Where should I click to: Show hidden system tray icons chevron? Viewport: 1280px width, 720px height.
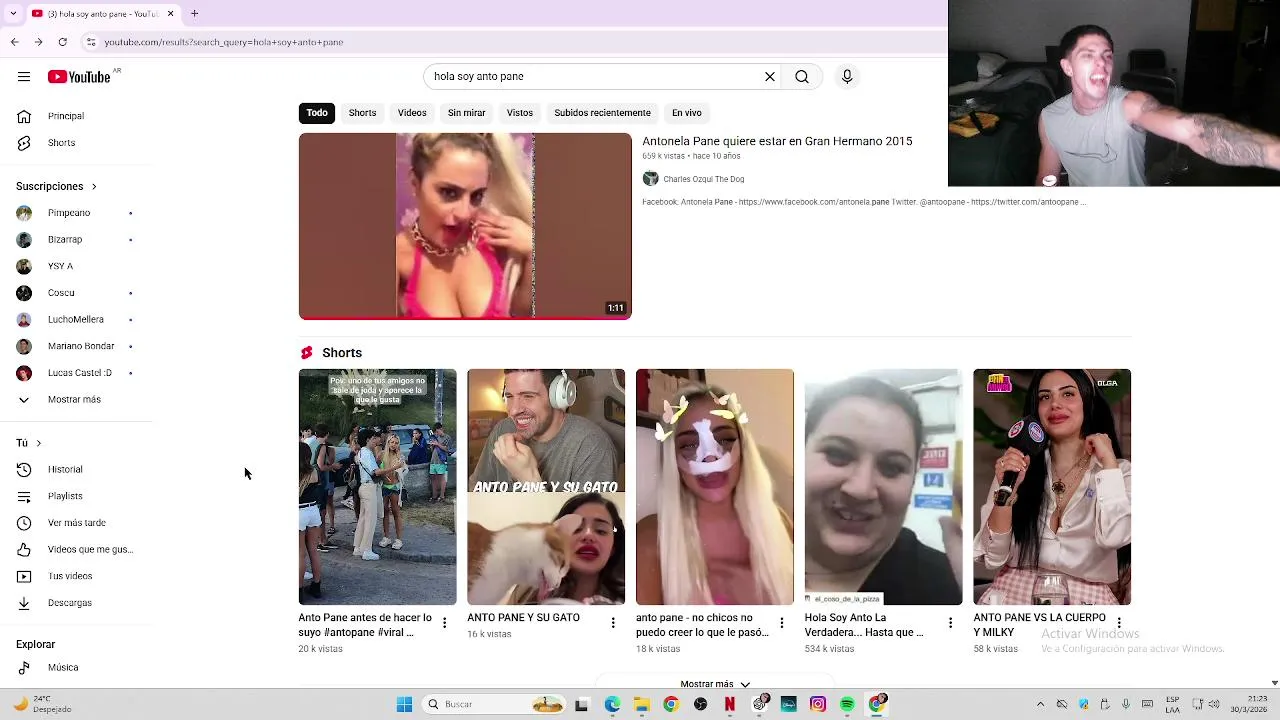[1040, 704]
